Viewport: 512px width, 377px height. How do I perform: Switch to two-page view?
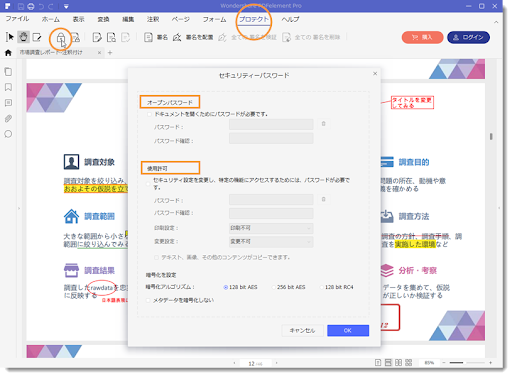pos(399,363)
